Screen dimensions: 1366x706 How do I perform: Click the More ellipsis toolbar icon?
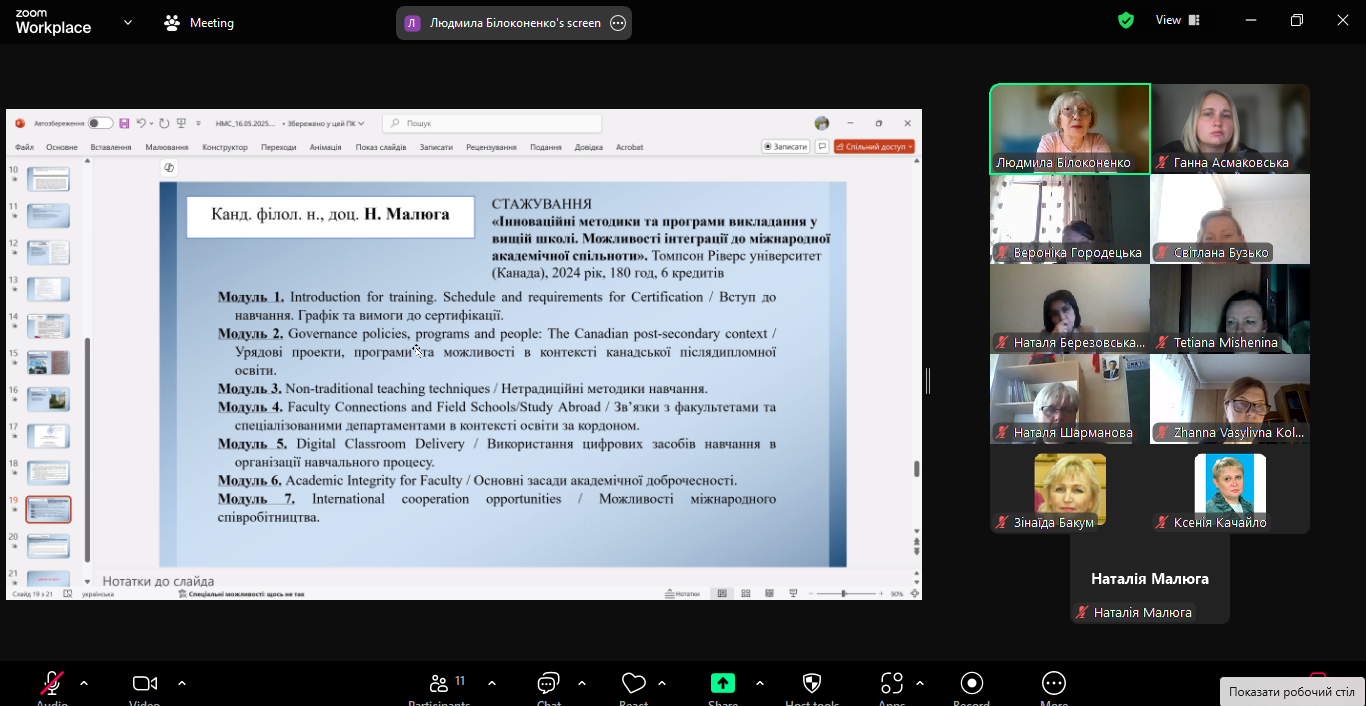point(1053,684)
